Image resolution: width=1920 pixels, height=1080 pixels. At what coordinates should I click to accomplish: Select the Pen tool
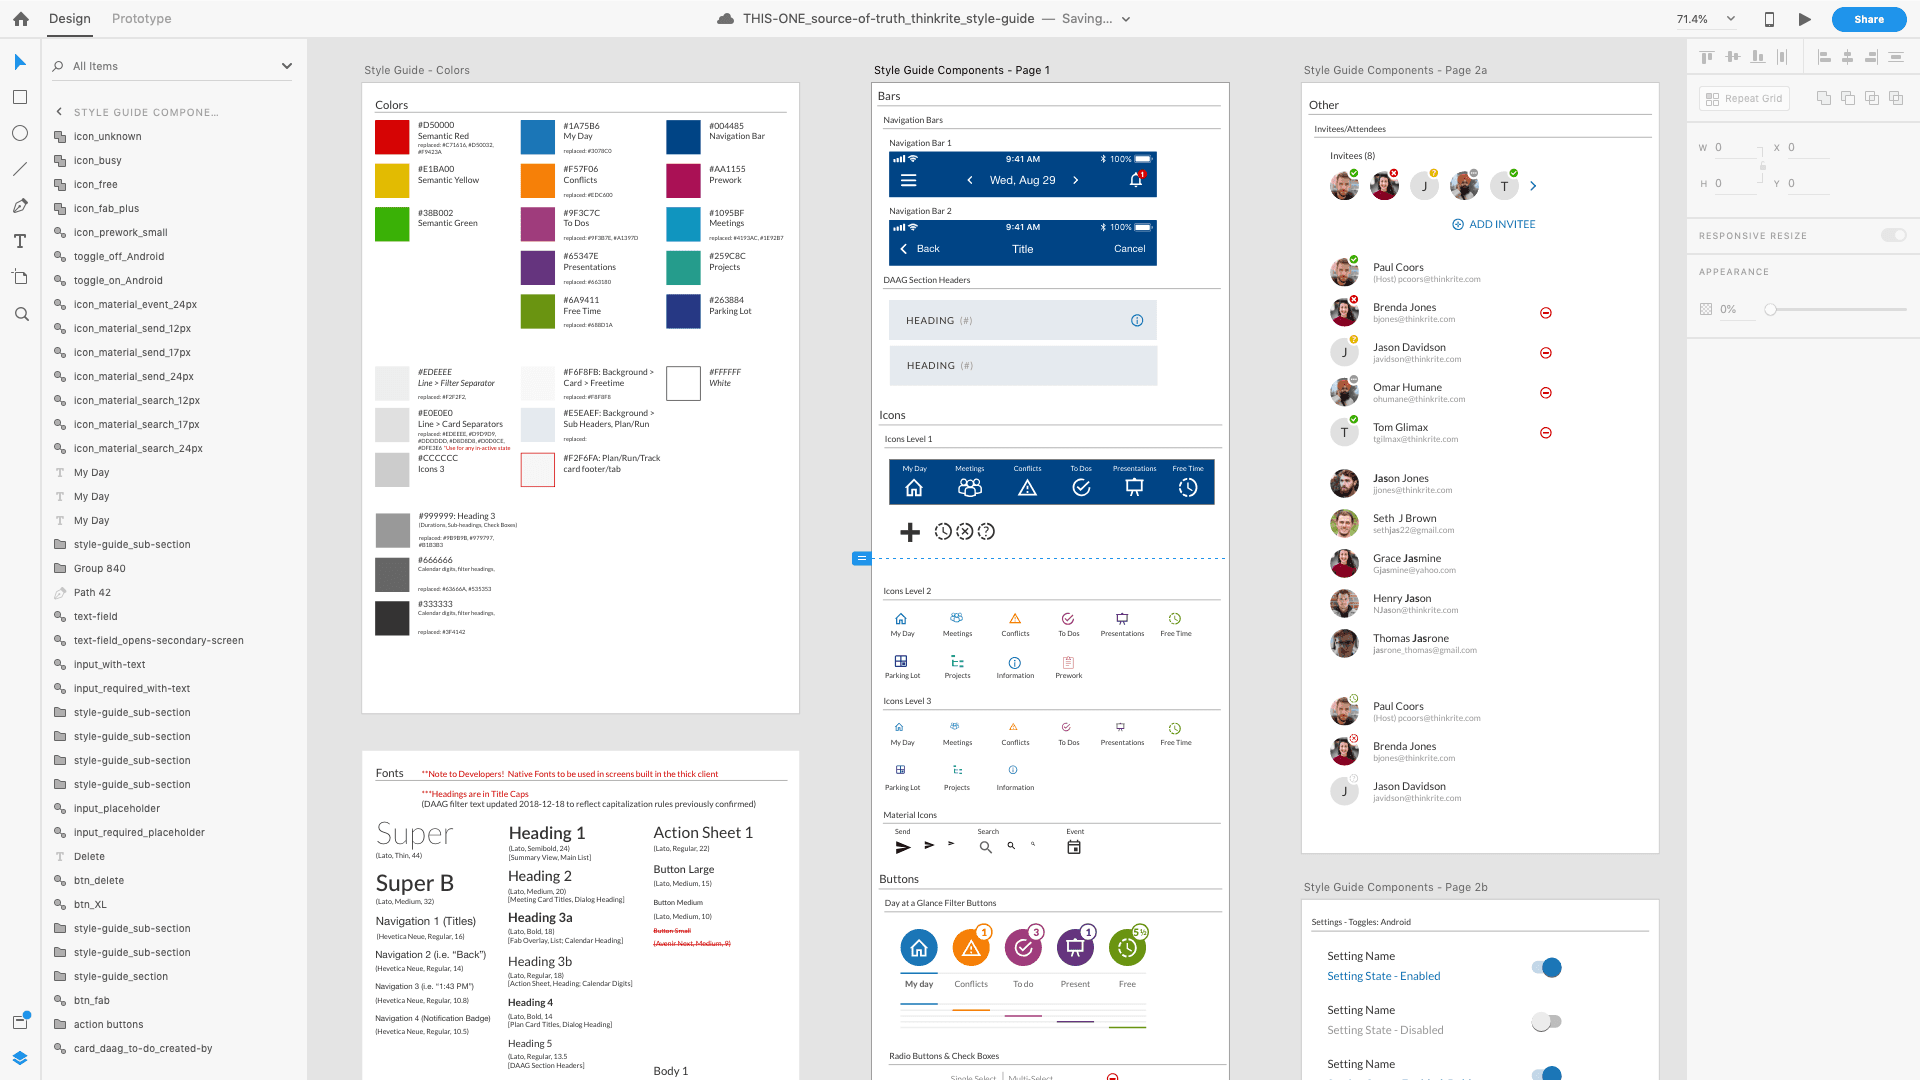pyautogui.click(x=20, y=206)
